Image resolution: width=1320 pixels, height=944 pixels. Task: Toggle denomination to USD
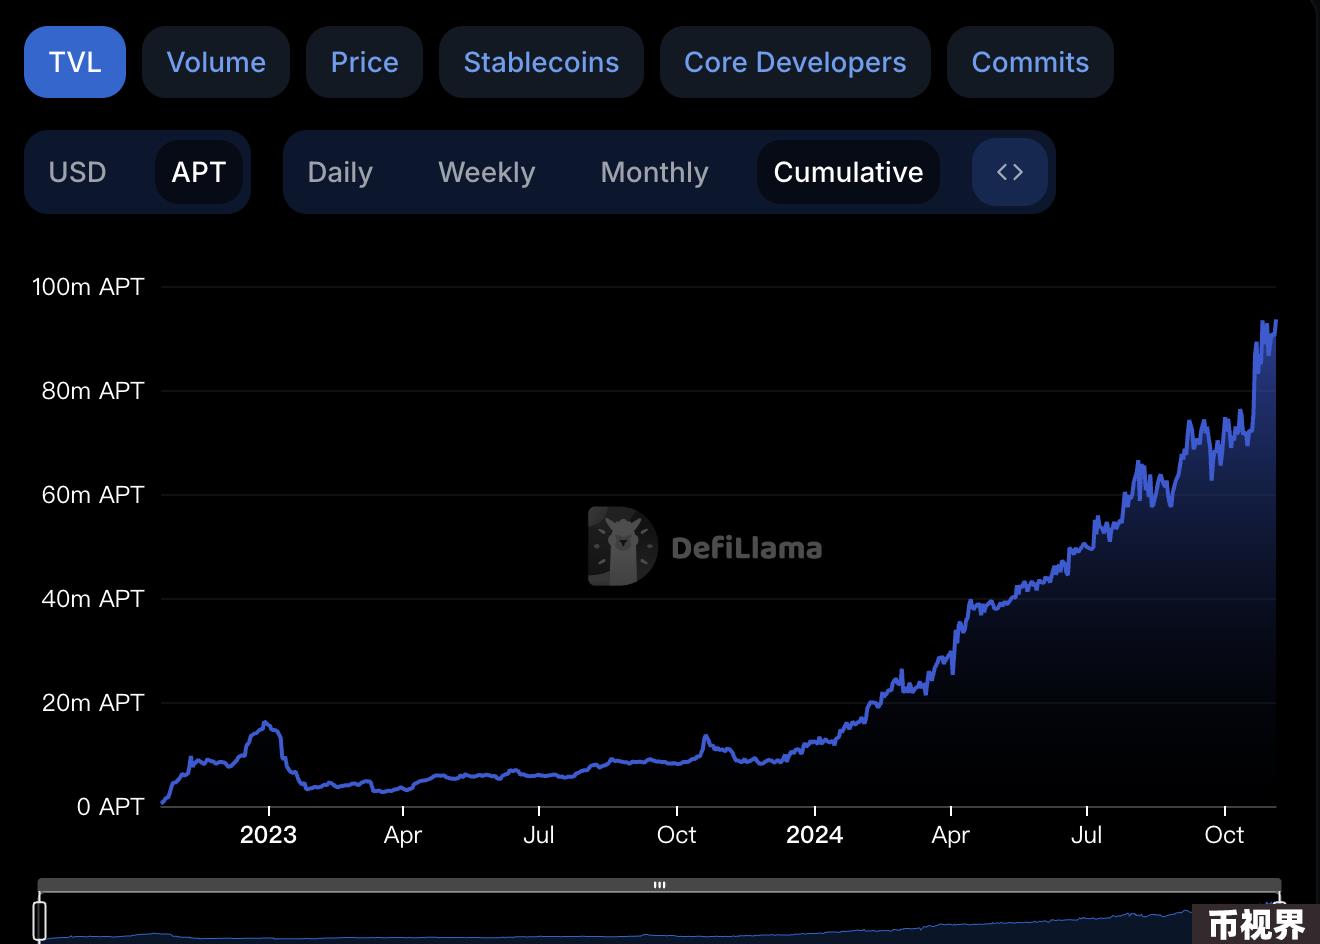point(77,172)
